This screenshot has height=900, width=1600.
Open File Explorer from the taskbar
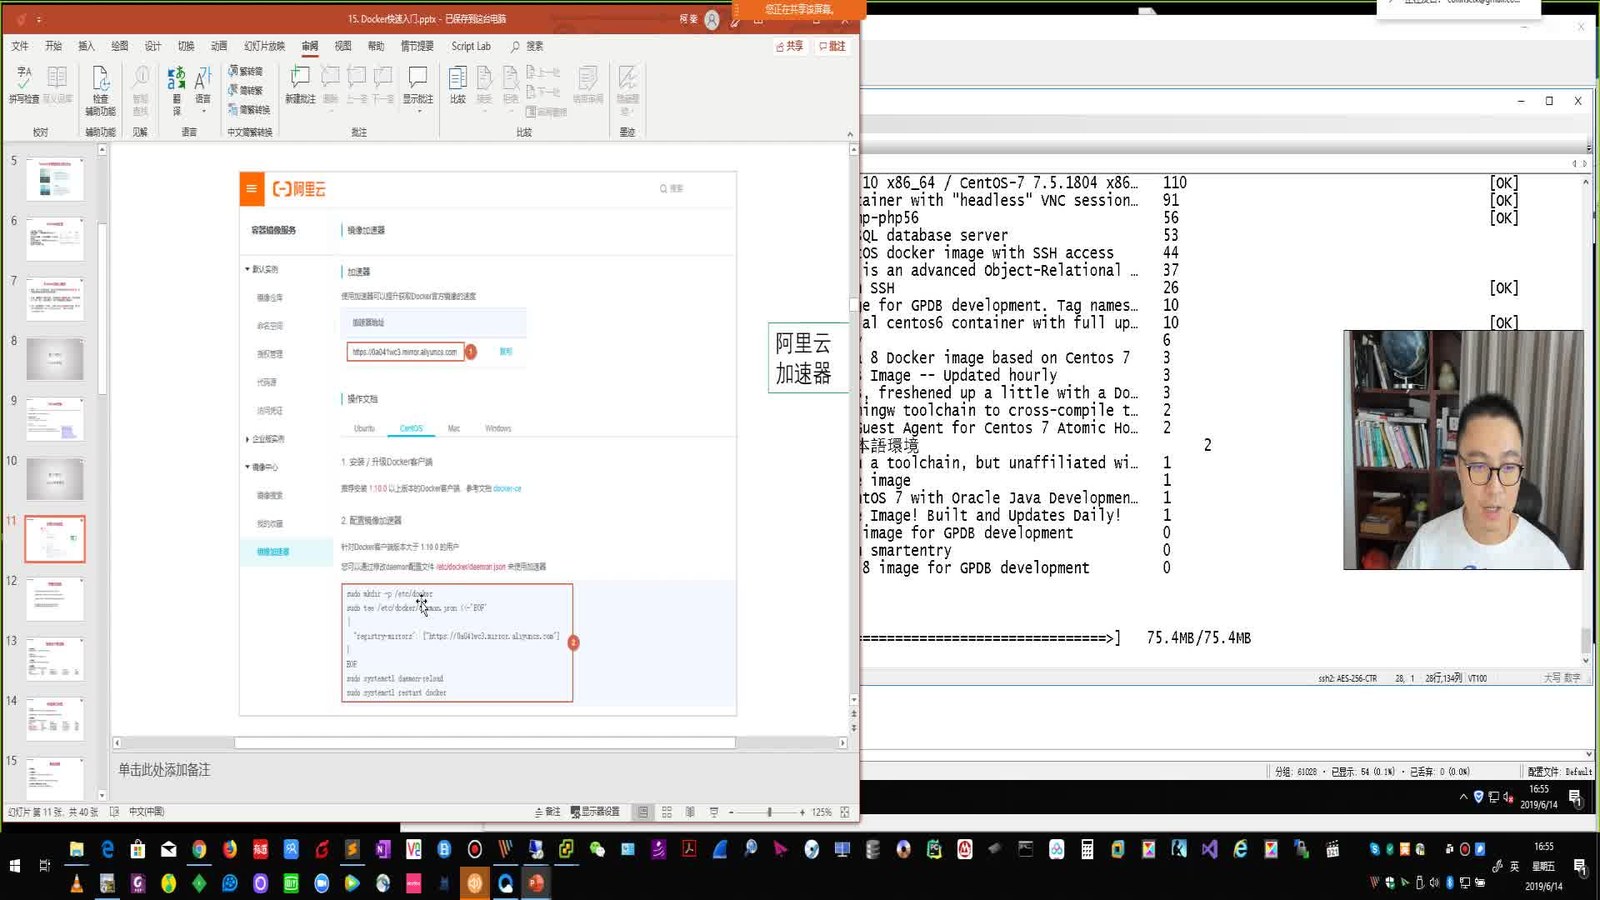pos(76,850)
